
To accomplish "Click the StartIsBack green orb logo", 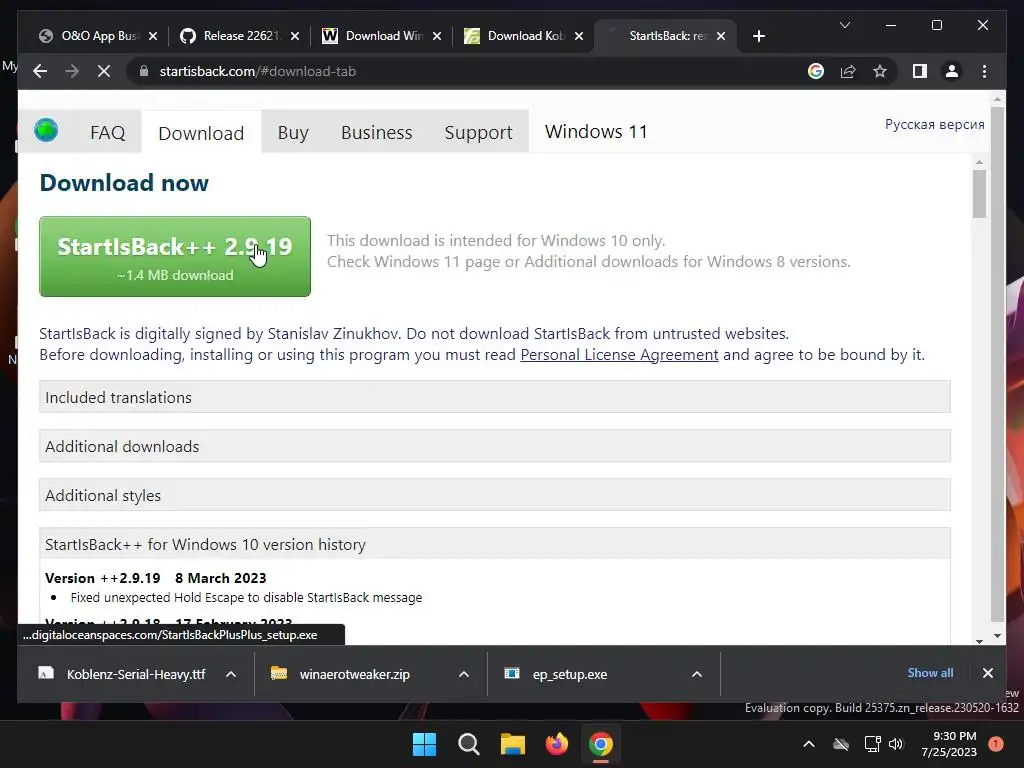I will pyautogui.click(x=46, y=130).
